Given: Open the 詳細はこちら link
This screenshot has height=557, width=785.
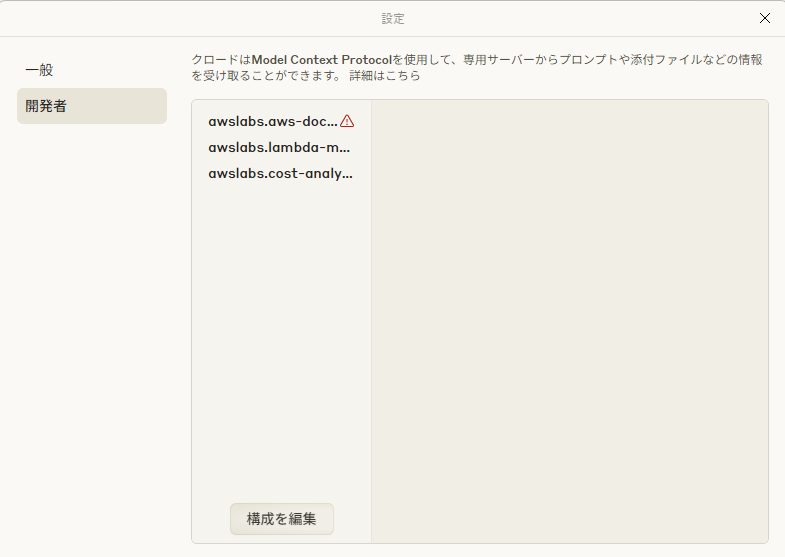Looking at the screenshot, I should pos(385,76).
